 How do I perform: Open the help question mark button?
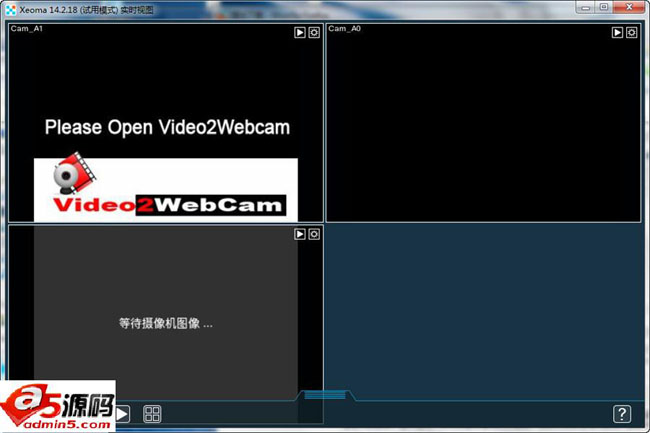coord(622,414)
